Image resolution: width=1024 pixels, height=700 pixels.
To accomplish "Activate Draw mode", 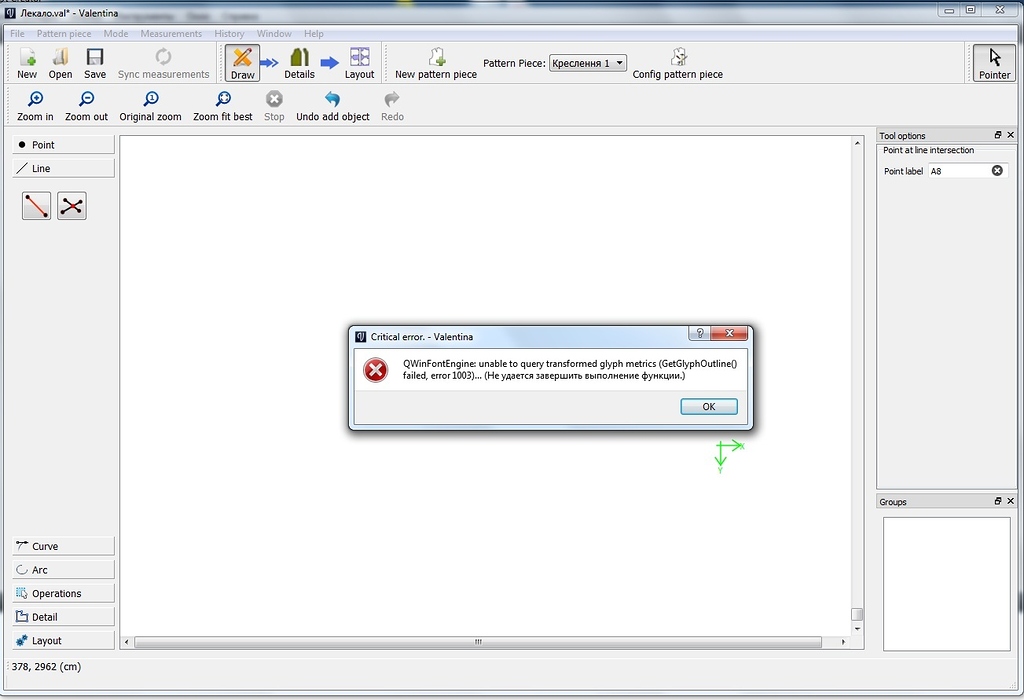I will coord(241,62).
